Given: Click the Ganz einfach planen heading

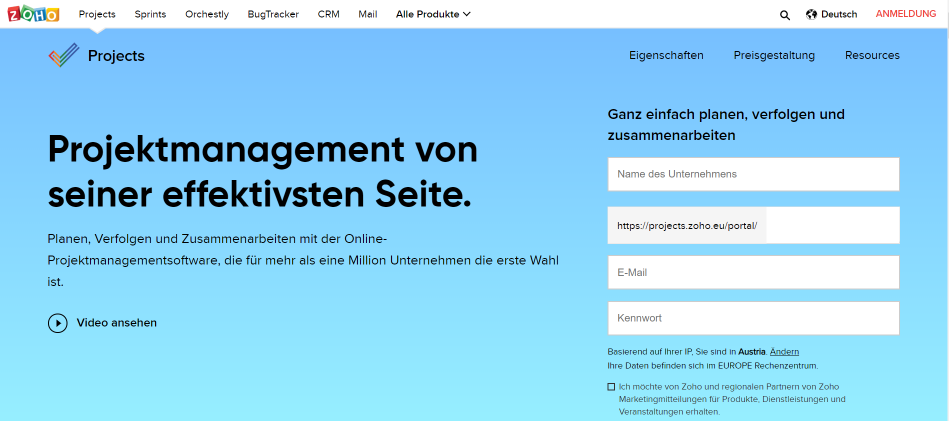Looking at the screenshot, I should coord(726,125).
